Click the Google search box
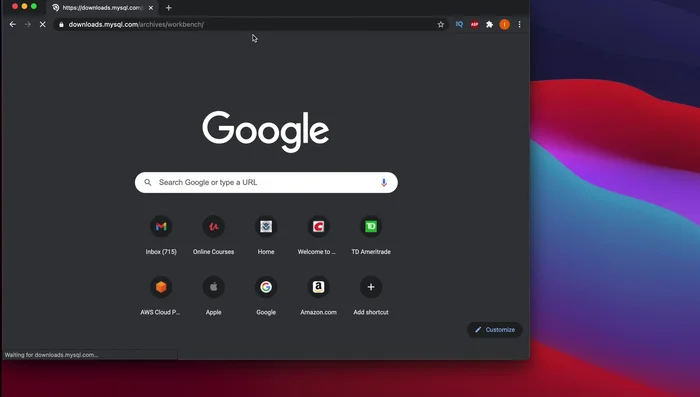Screen dimensions: 700x397 click(x=266, y=183)
